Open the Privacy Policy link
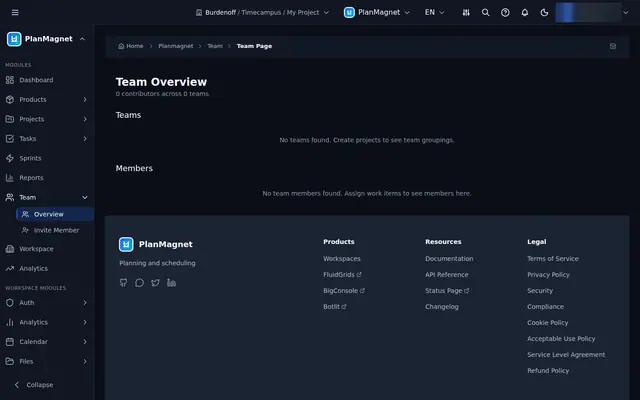 pos(548,275)
